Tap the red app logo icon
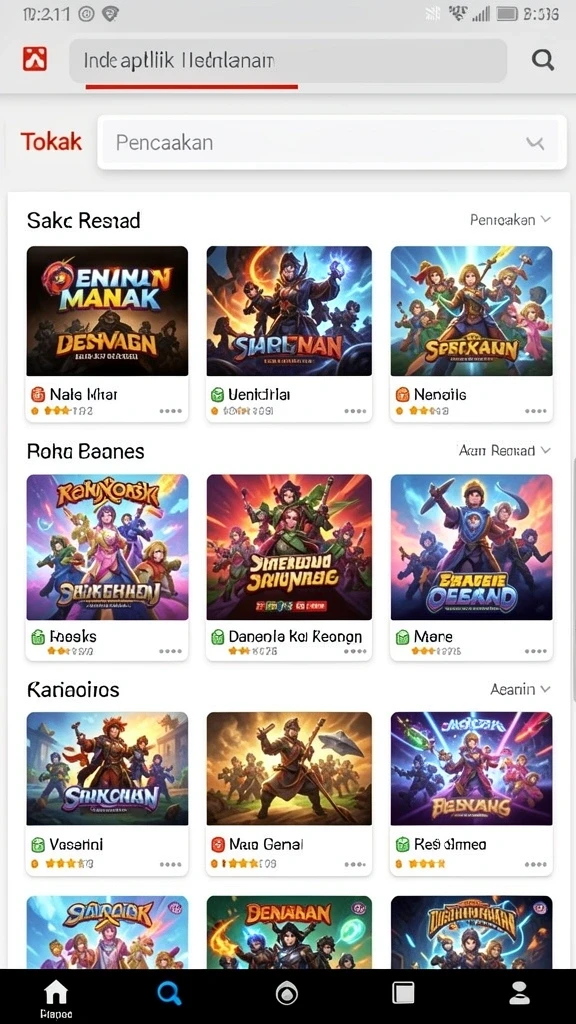The width and height of the screenshot is (576, 1024). 35,59
